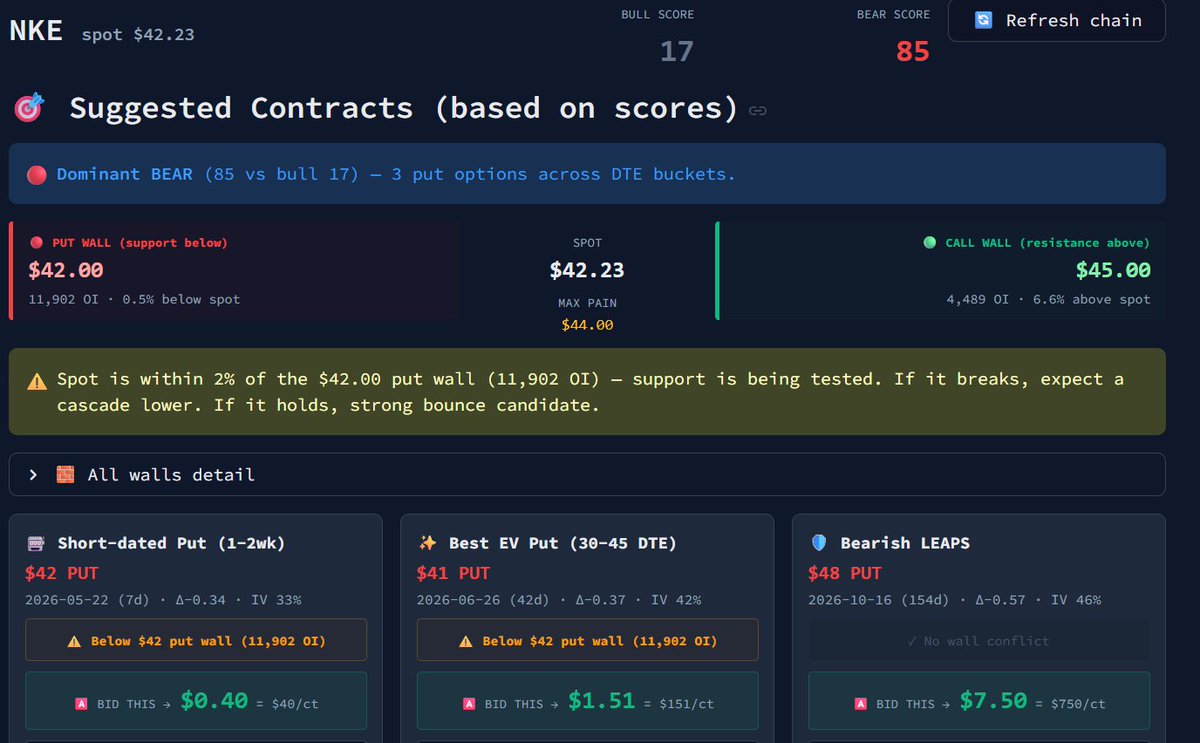Image resolution: width=1200 pixels, height=743 pixels.
Task: Click the A icon beside $7.50 bid
Action: tap(861, 704)
